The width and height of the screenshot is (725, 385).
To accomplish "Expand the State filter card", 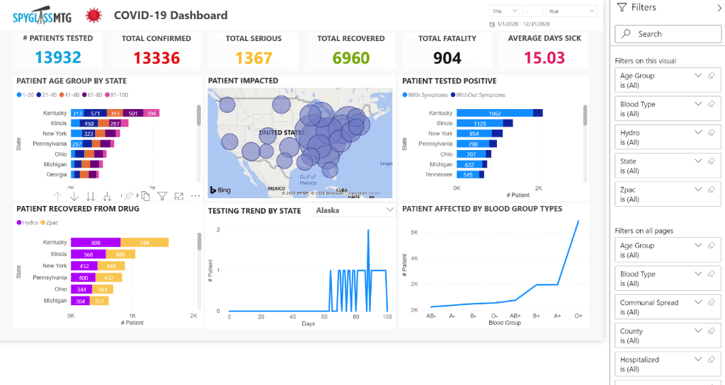I will 698,161.
